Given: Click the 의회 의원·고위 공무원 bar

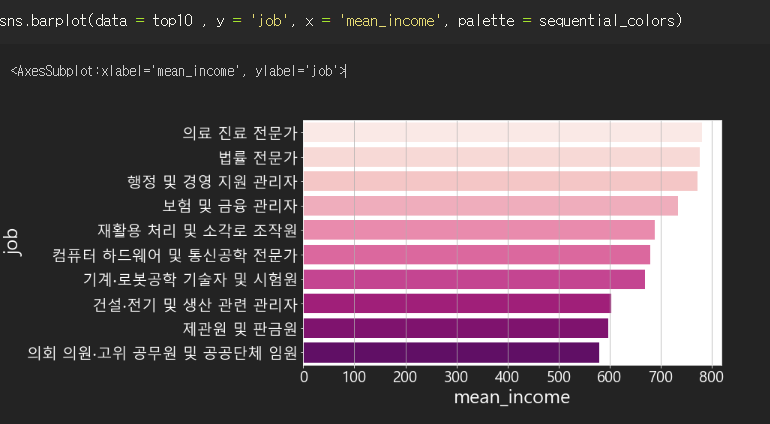Looking at the screenshot, I should tap(451, 353).
